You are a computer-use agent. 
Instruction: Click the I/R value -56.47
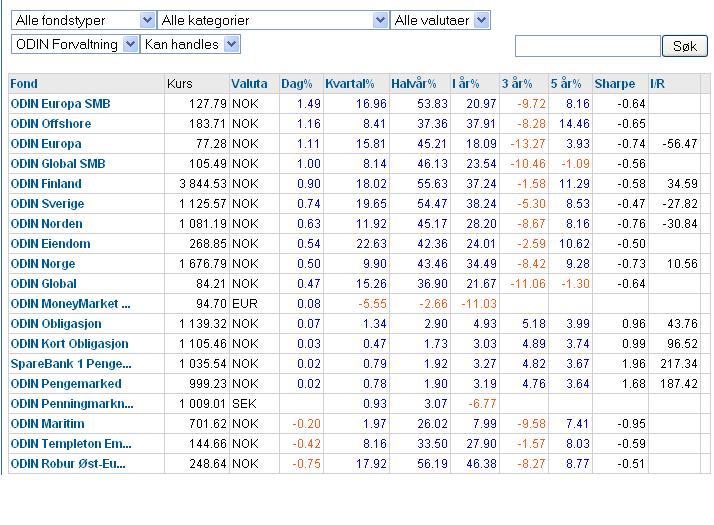[680, 144]
